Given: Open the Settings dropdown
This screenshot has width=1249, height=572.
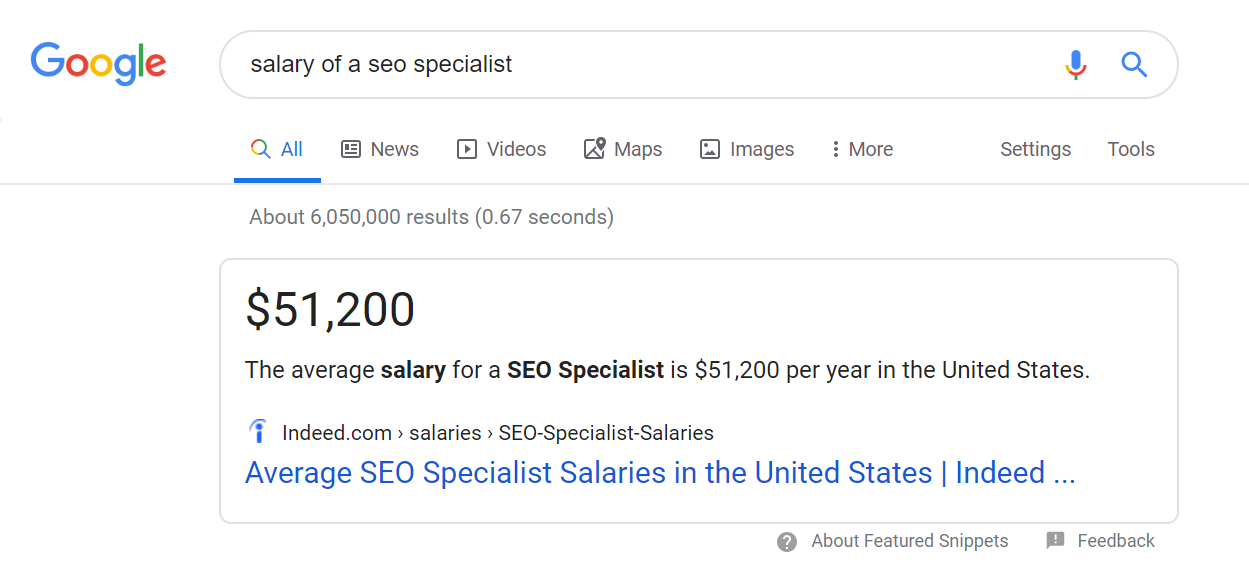Looking at the screenshot, I should (x=1035, y=149).
